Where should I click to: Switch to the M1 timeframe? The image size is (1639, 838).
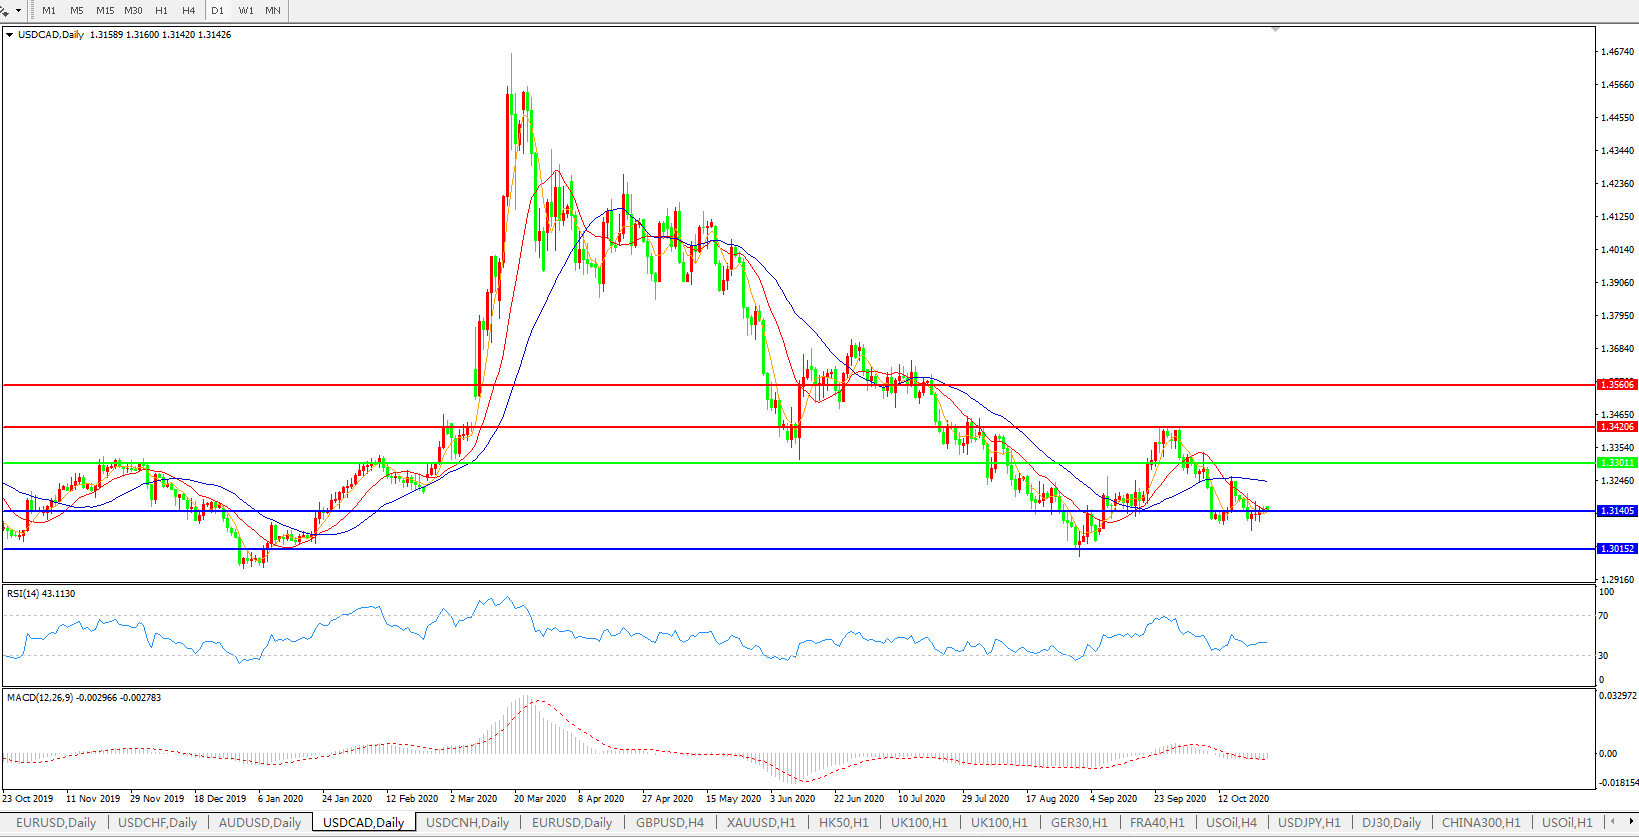[49, 11]
